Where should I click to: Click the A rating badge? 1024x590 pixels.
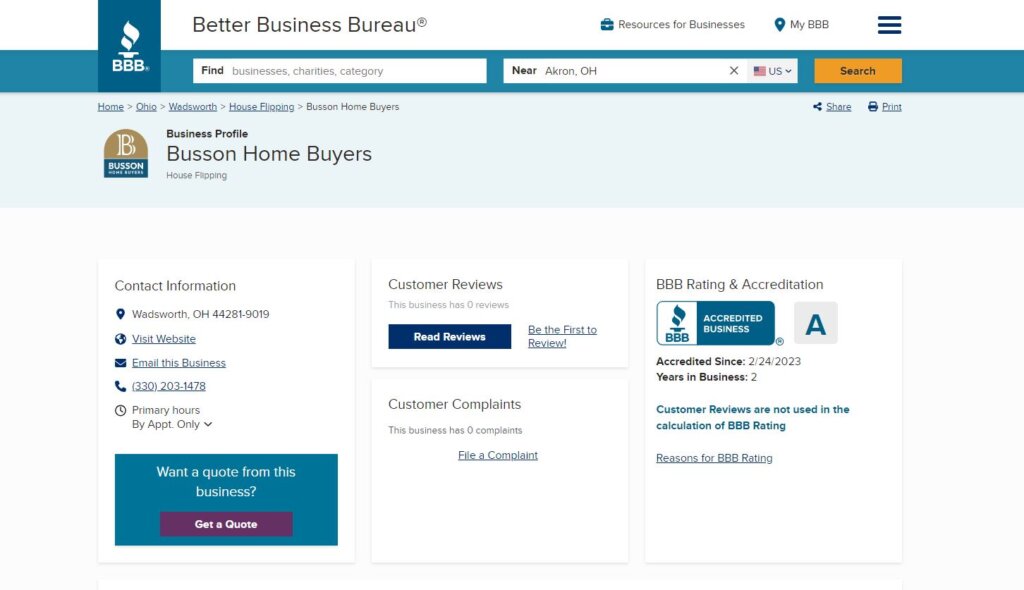coord(816,323)
